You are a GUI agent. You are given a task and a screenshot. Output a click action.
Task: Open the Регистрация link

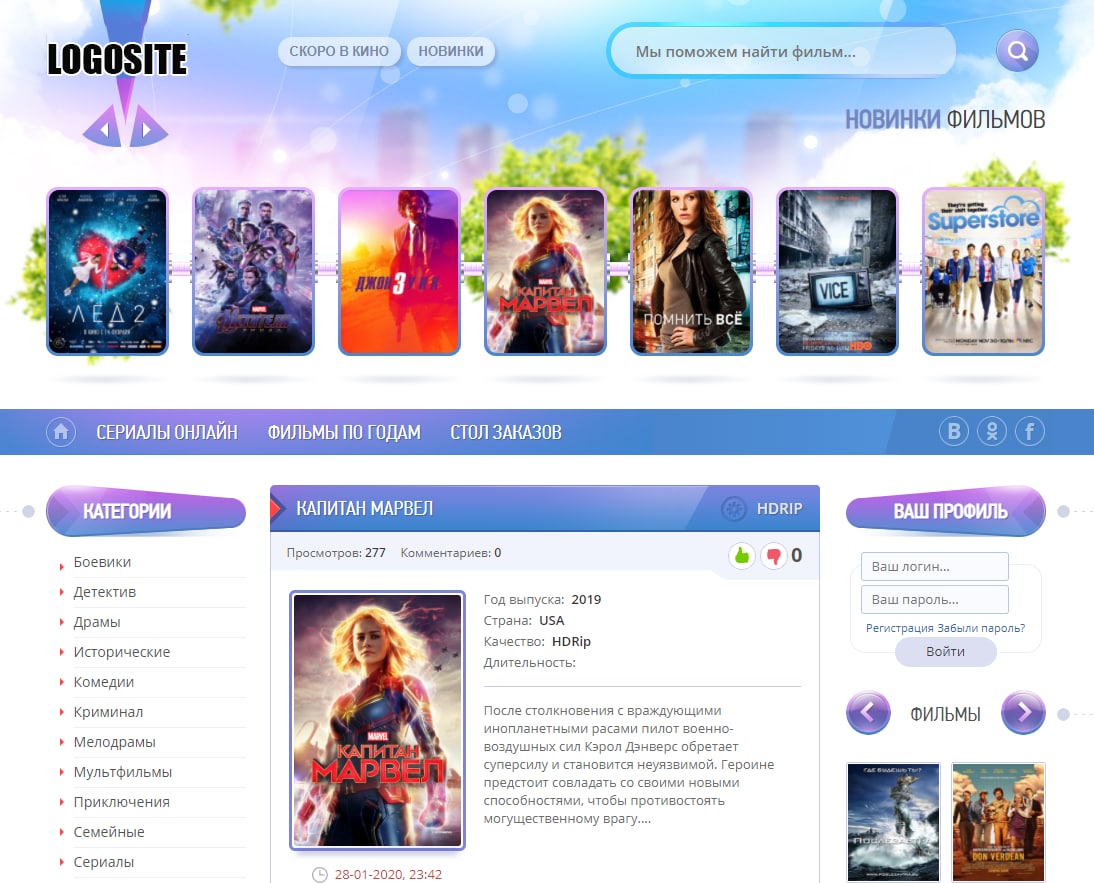(x=899, y=628)
